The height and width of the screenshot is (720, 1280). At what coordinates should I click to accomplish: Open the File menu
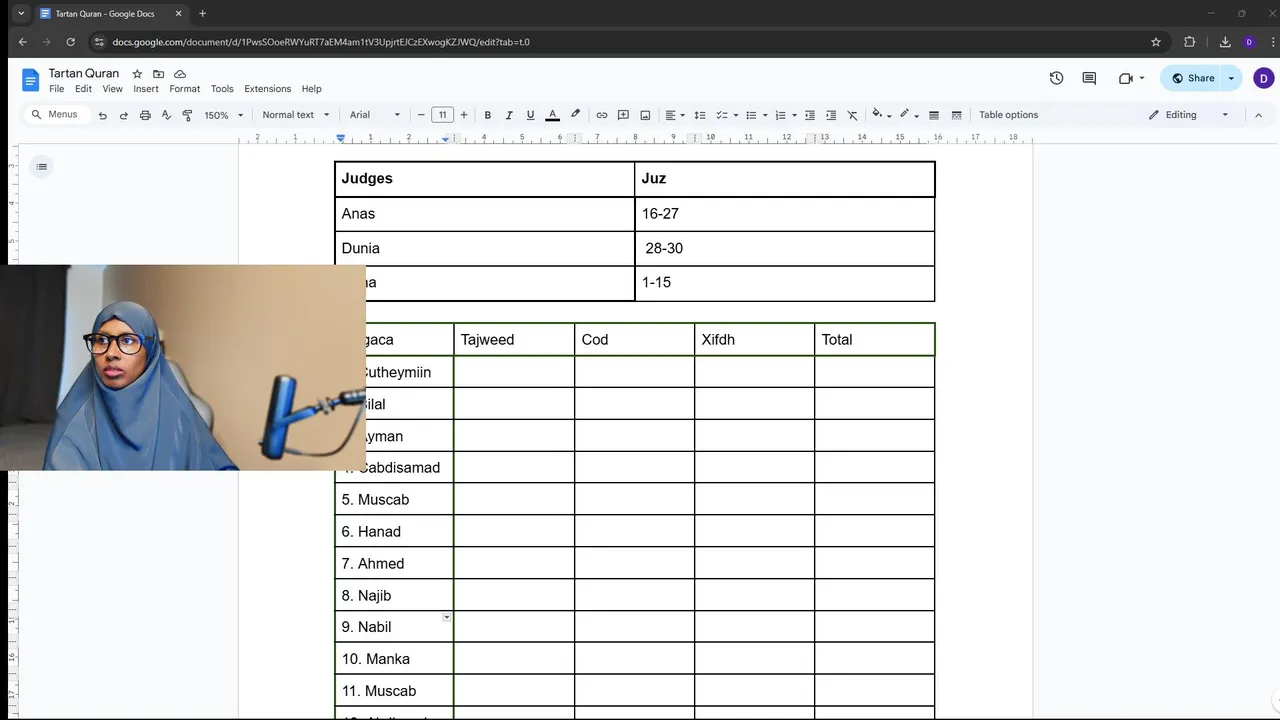pos(57,89)
